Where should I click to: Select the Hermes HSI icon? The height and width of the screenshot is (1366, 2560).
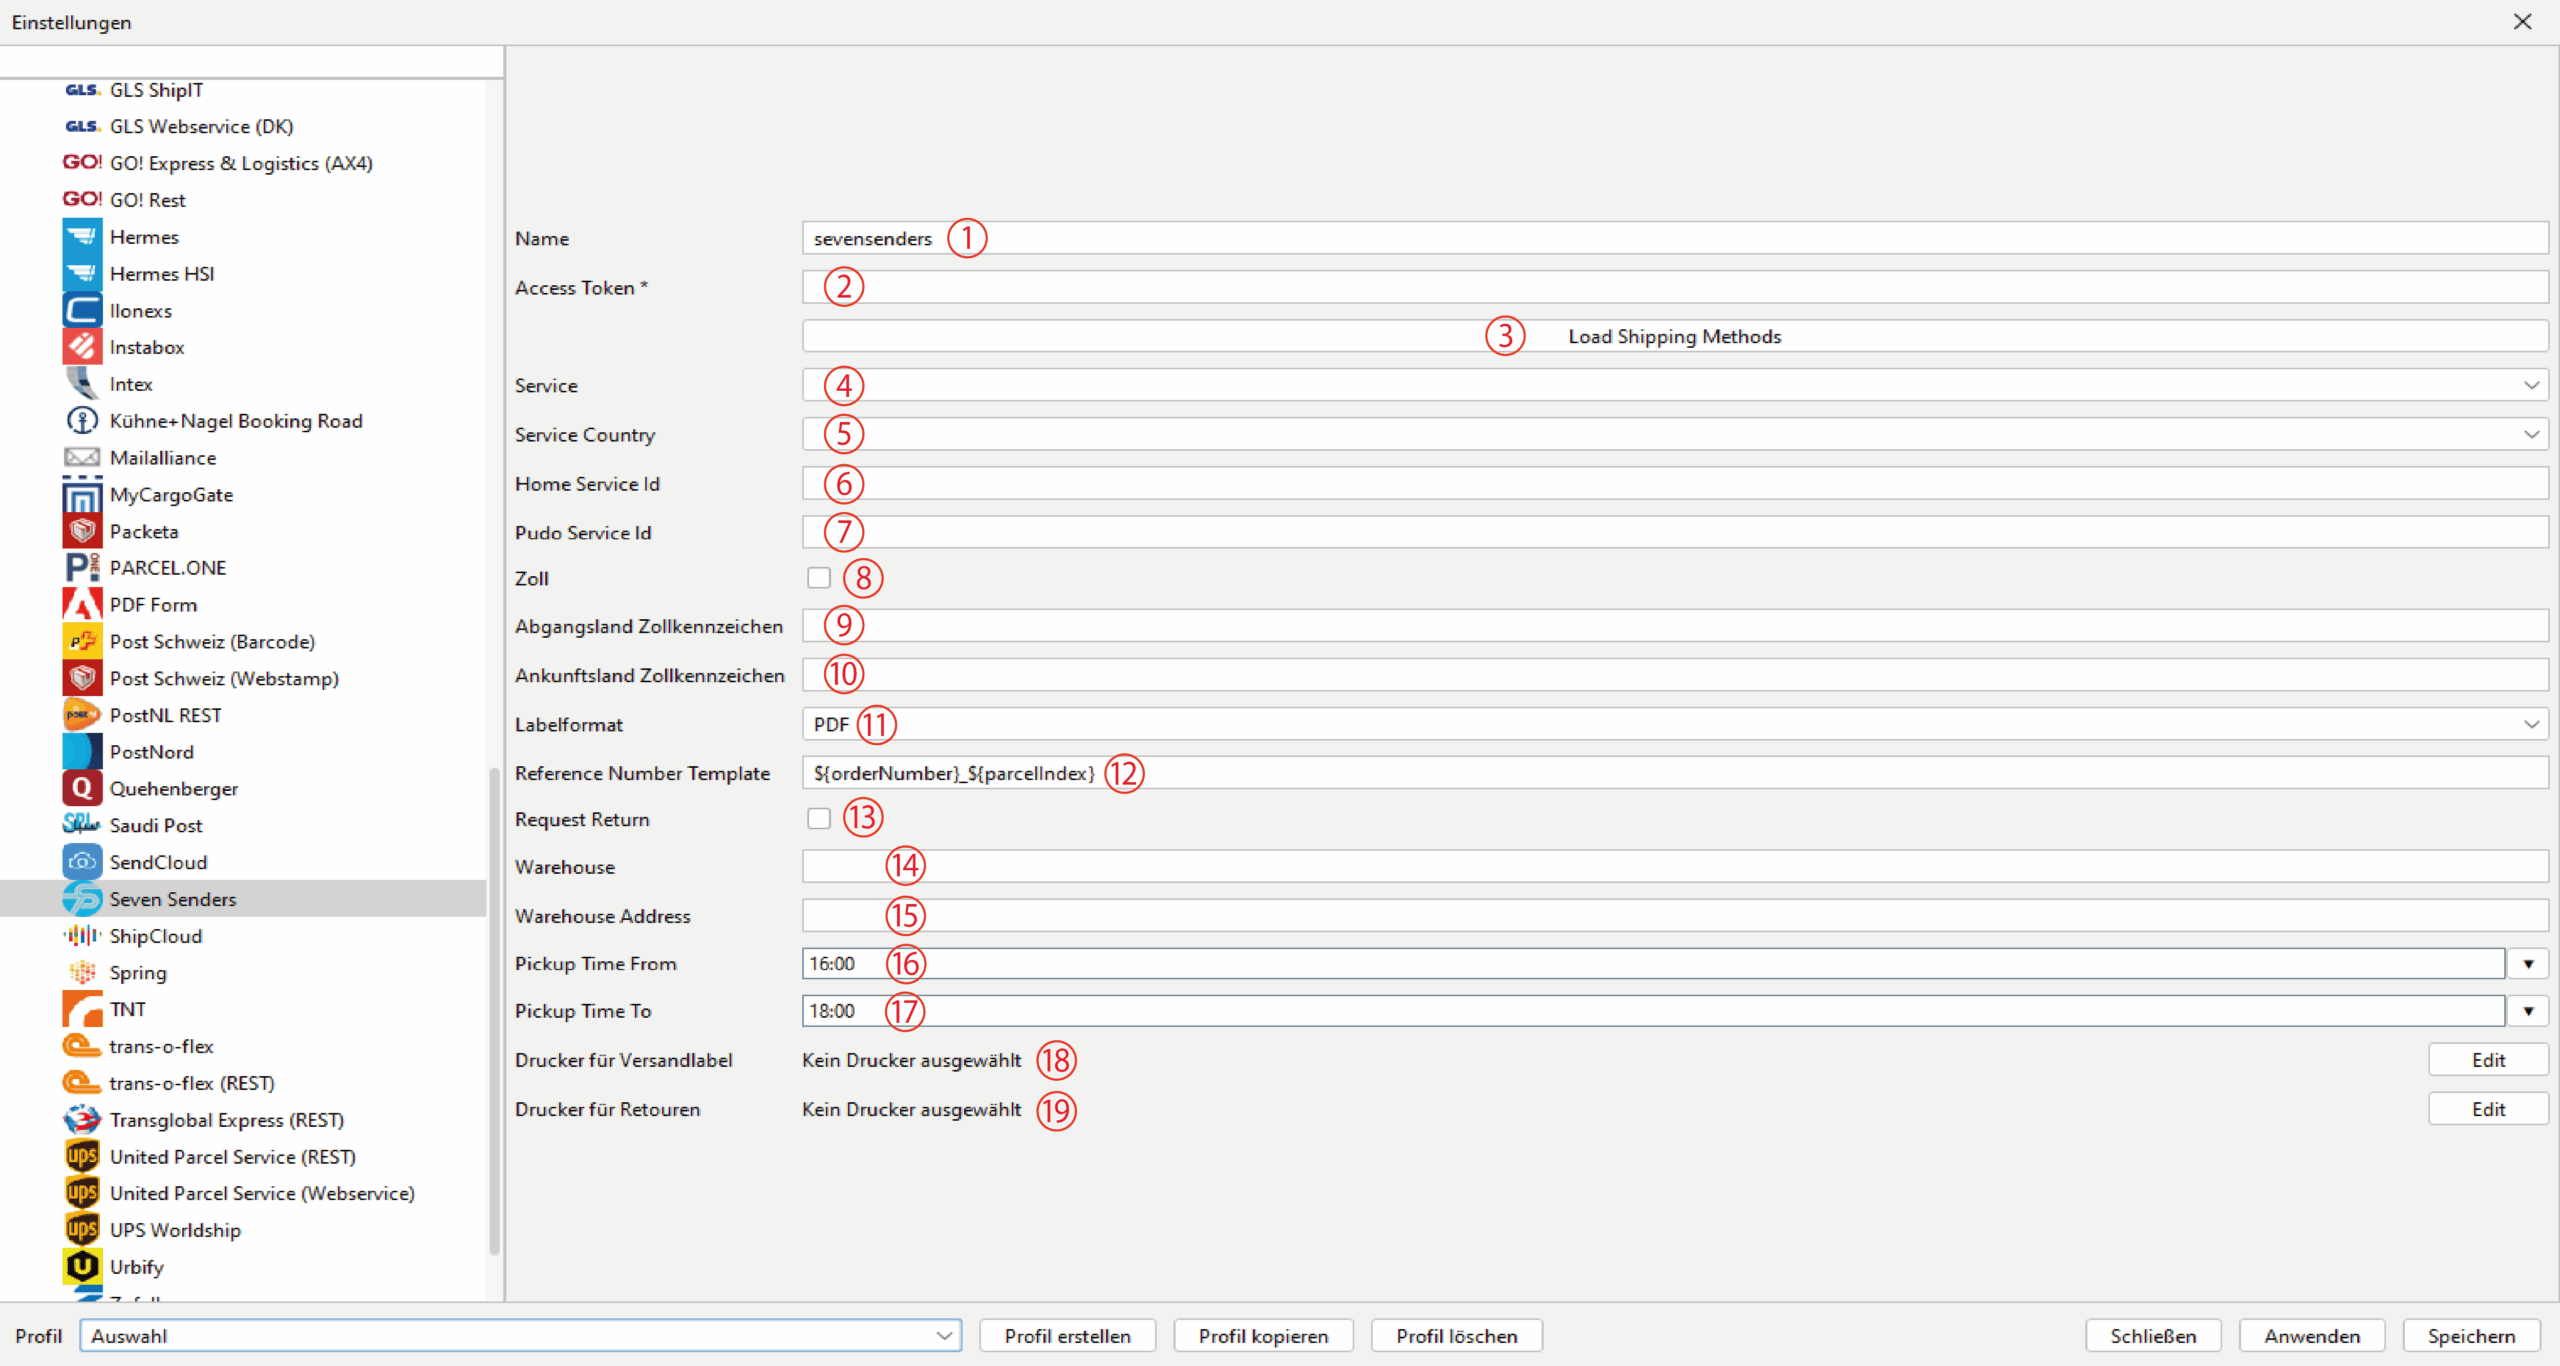82,274
